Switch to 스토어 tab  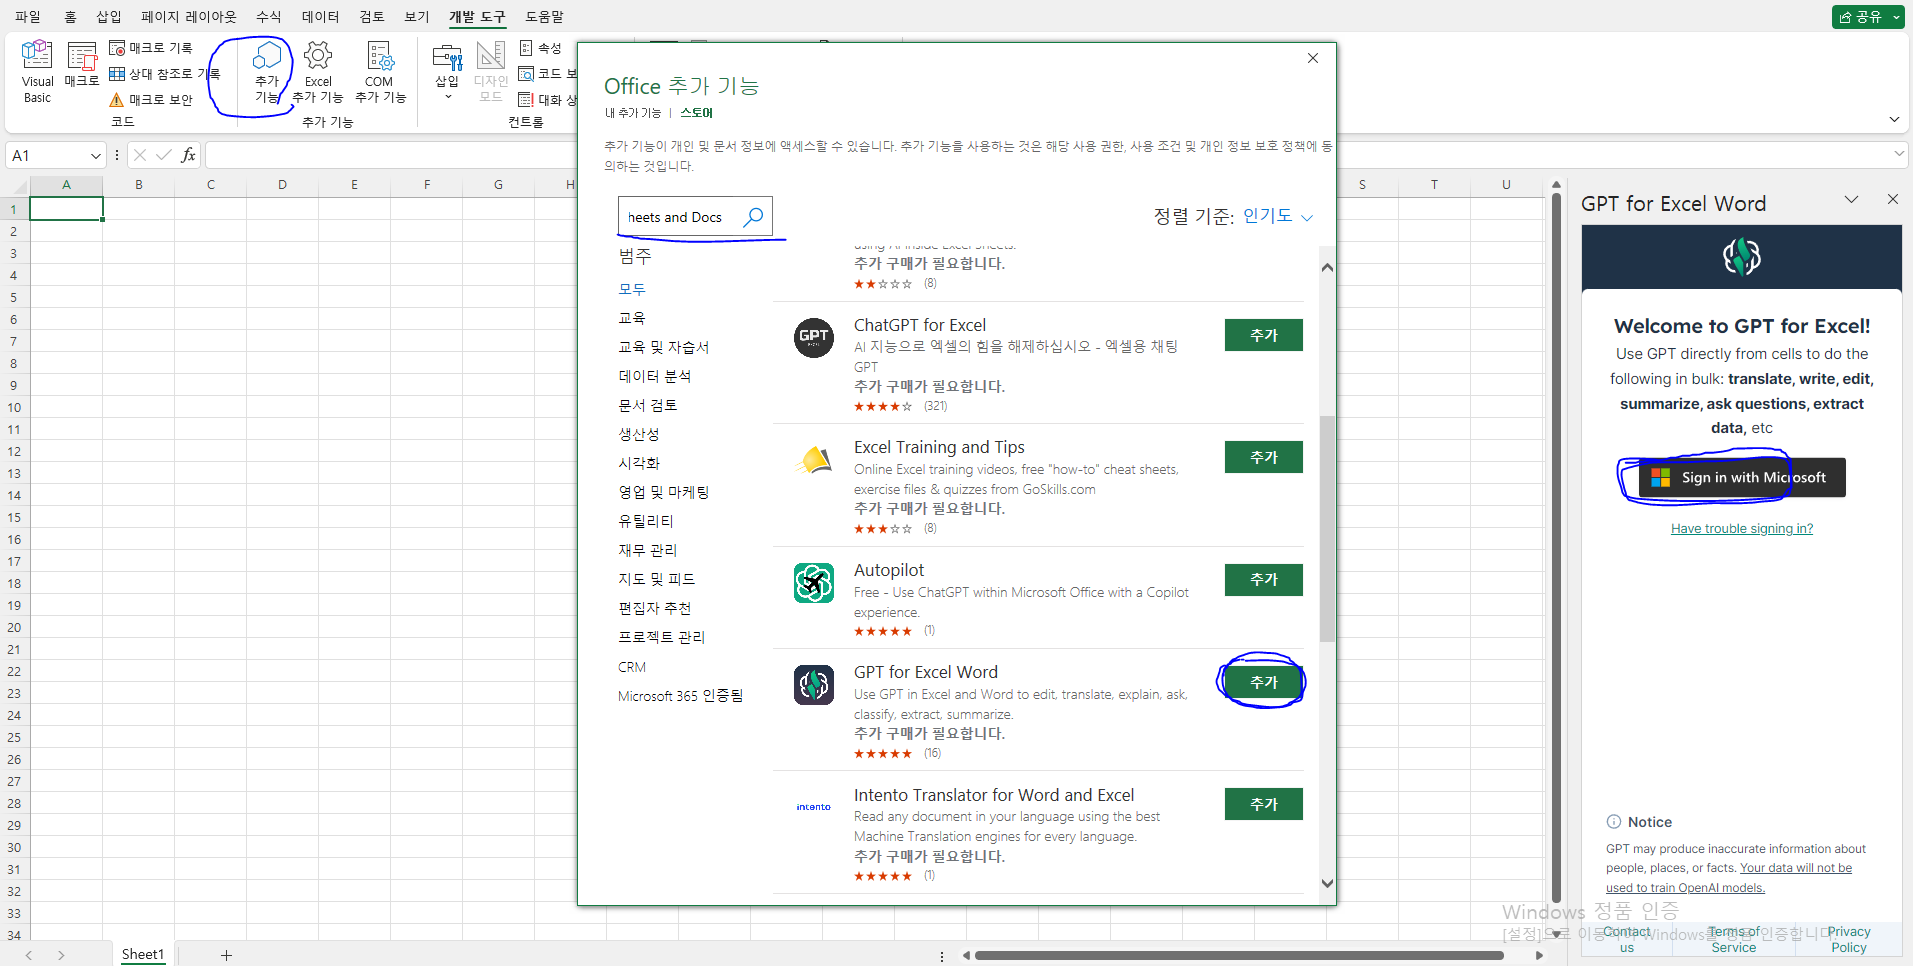point(696,113)
